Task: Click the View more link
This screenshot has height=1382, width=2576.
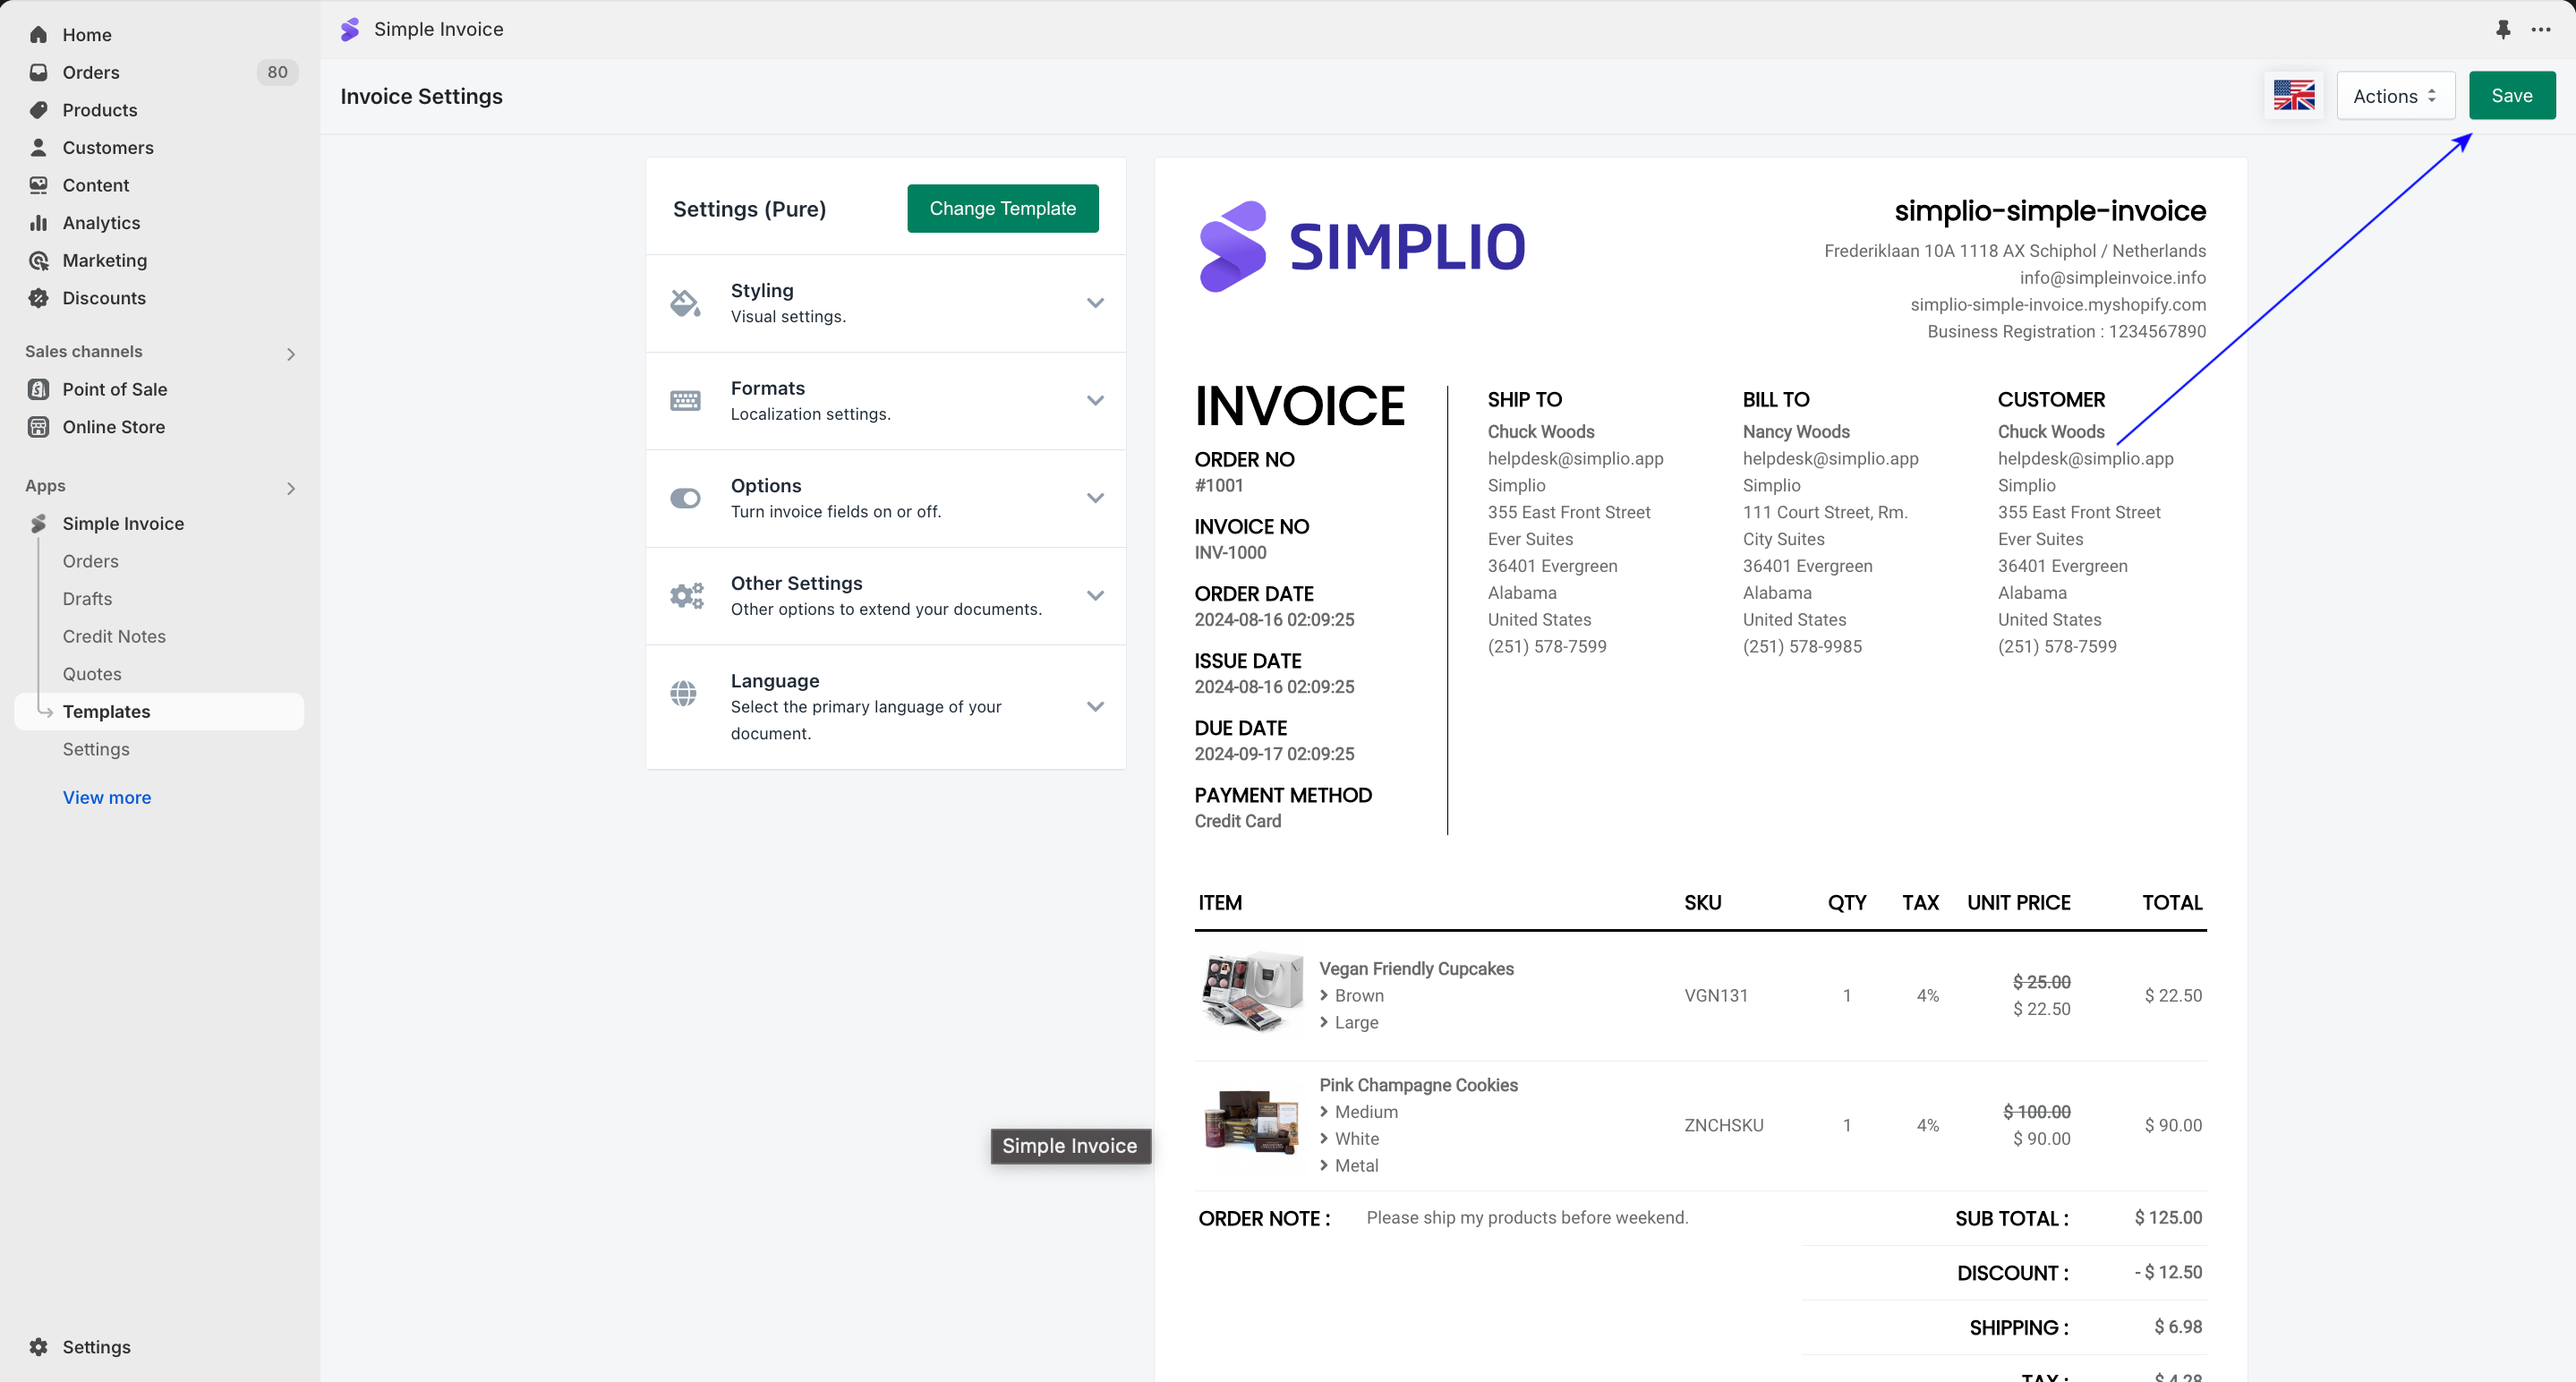Action: (x=107, y=797)
